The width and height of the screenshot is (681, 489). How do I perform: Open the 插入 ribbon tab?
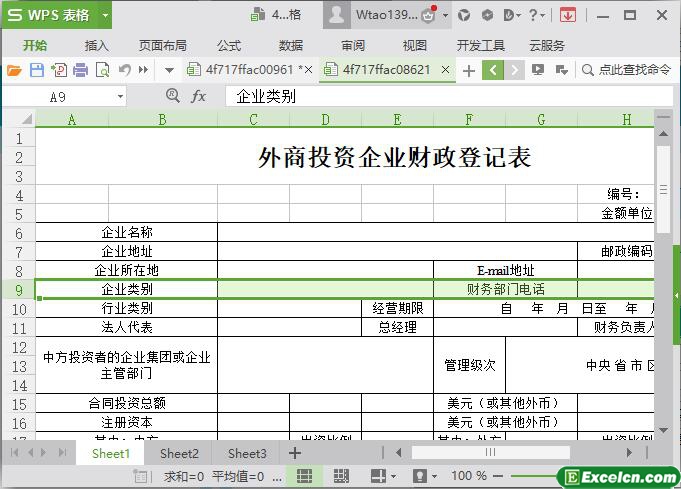pyautogui.click(x=97, y=45)
